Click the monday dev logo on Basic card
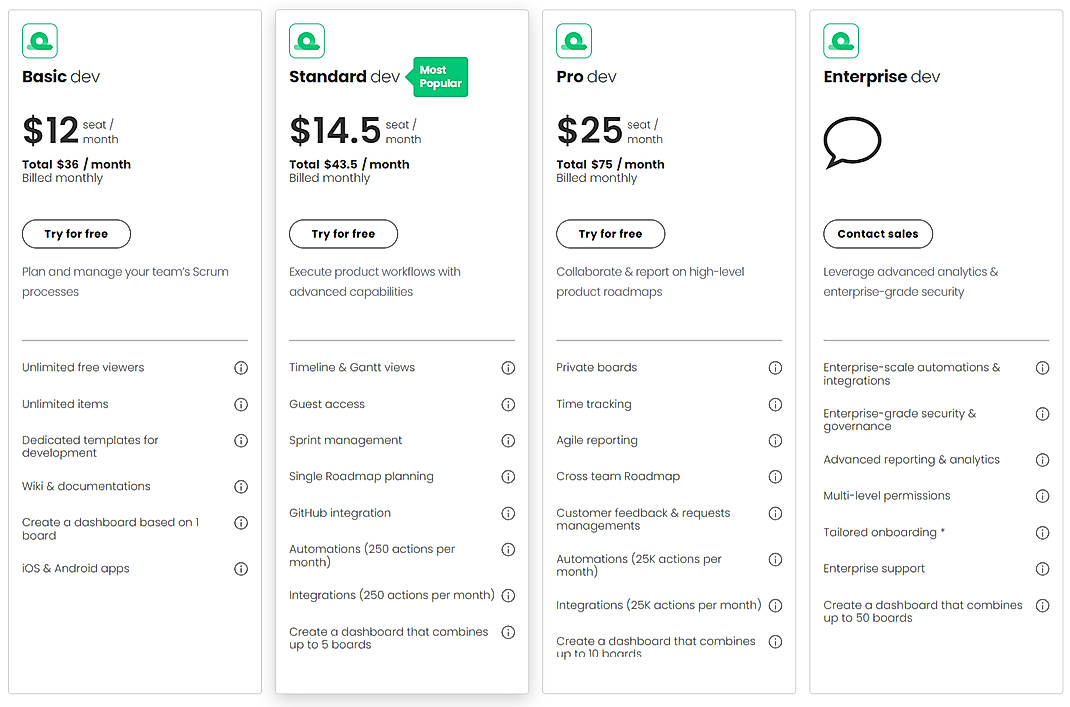Screen dimensions: 1070x707 40,40
